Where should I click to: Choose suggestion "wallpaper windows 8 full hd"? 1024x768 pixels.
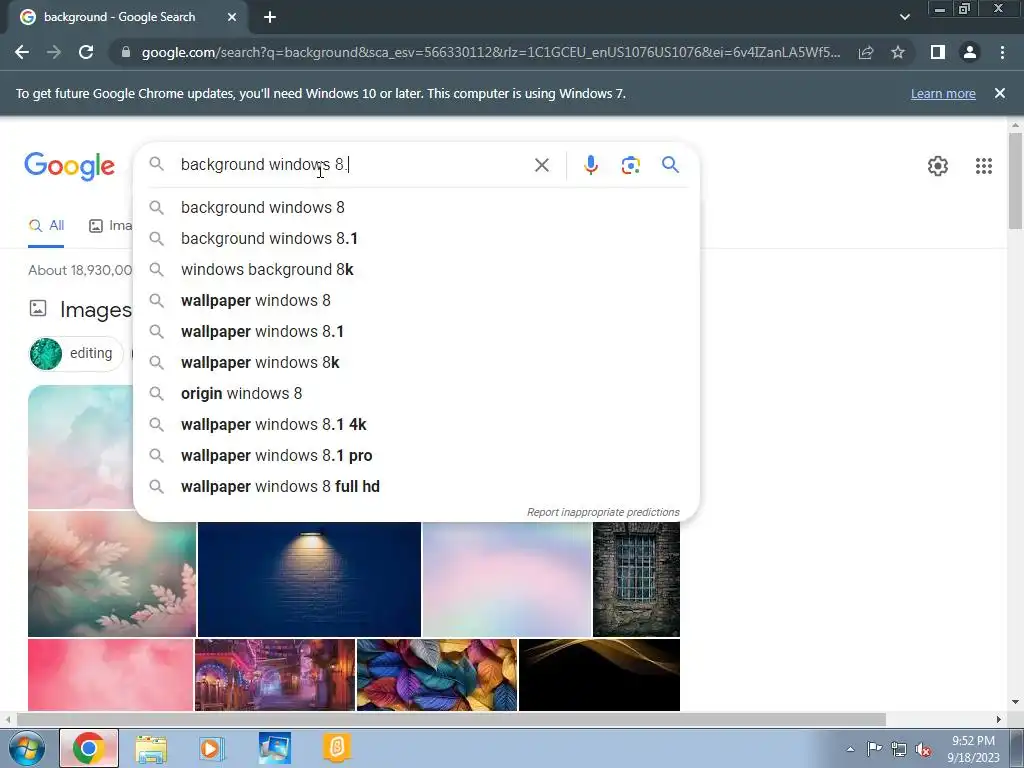tap(417, 487)
